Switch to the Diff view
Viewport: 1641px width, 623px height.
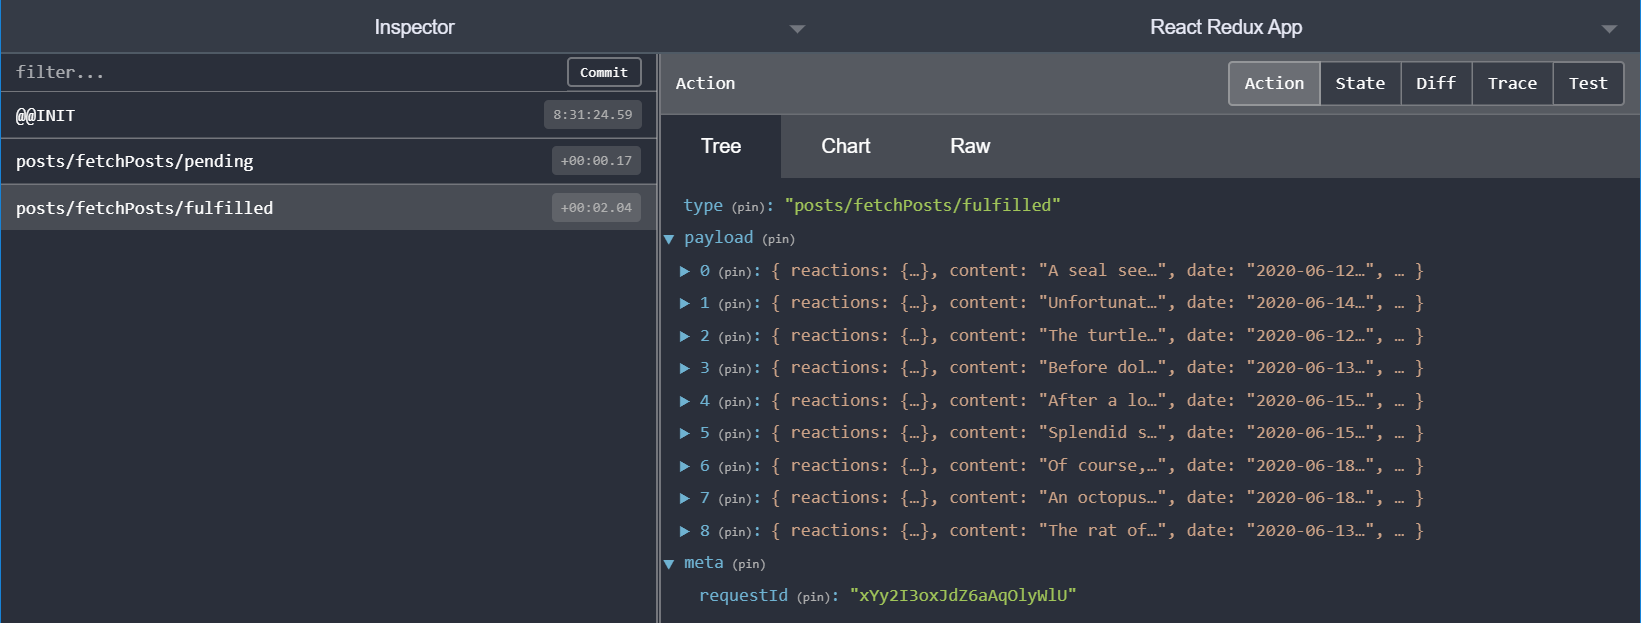click(x=1435, y=83)
